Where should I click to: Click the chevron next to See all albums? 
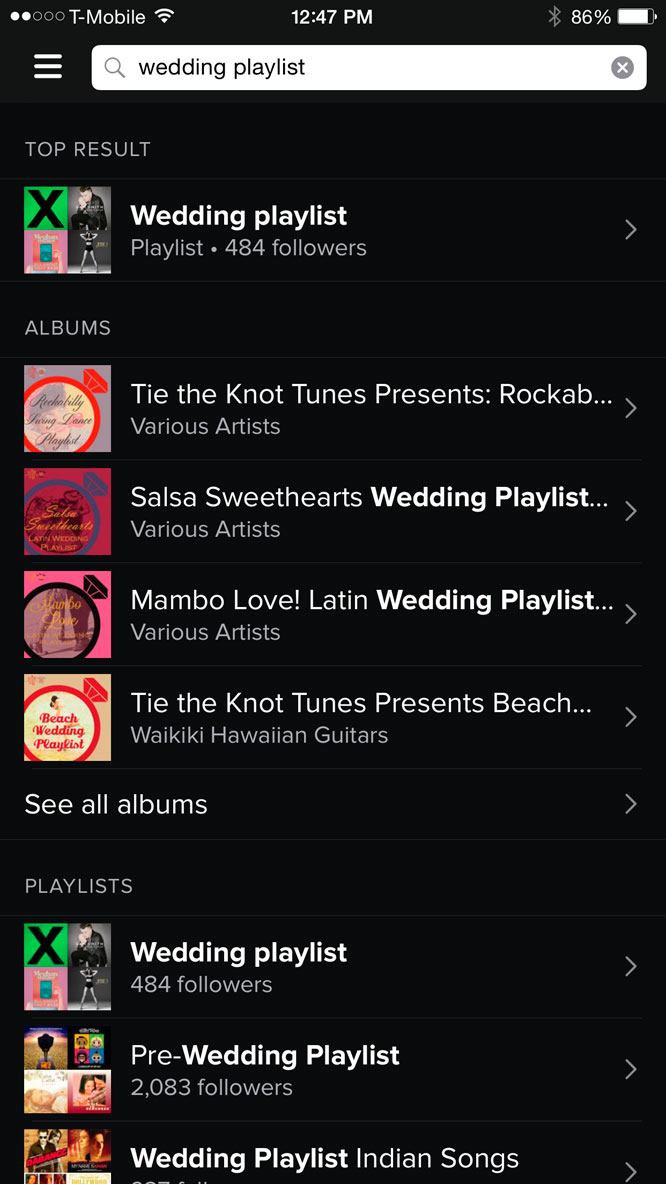click(631, 803)
